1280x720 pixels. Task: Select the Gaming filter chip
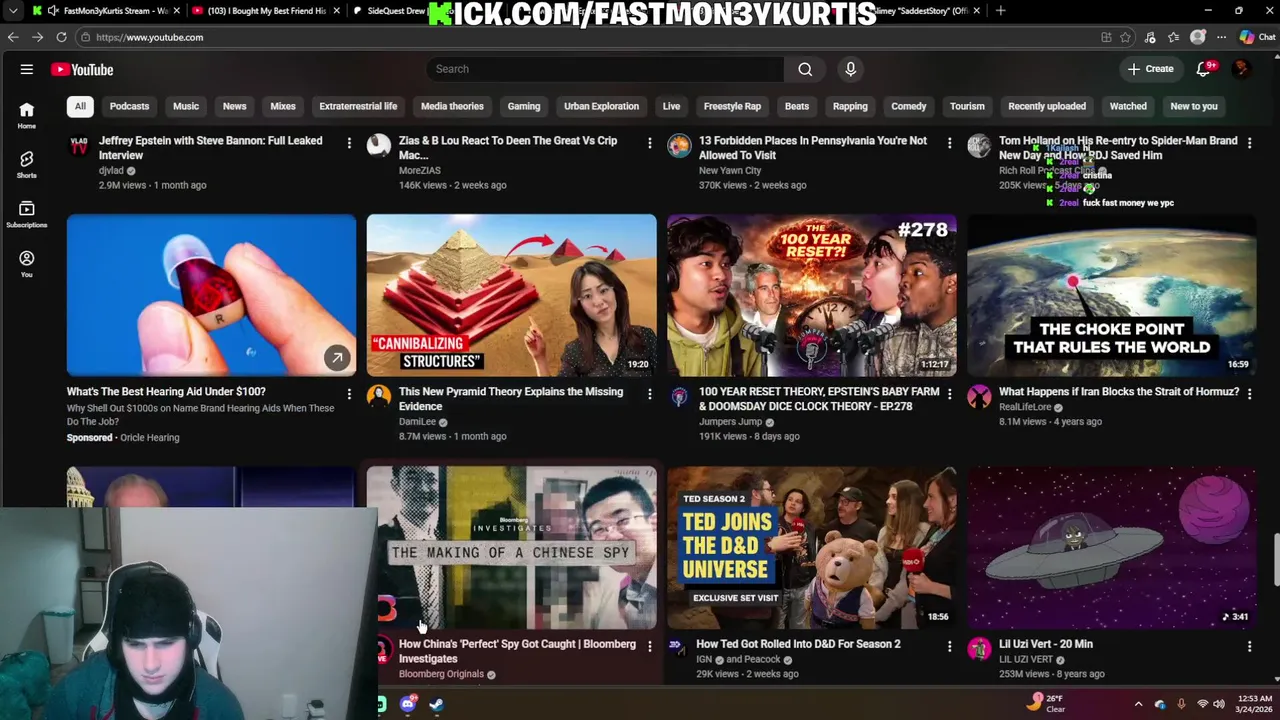tap(523, 106)
